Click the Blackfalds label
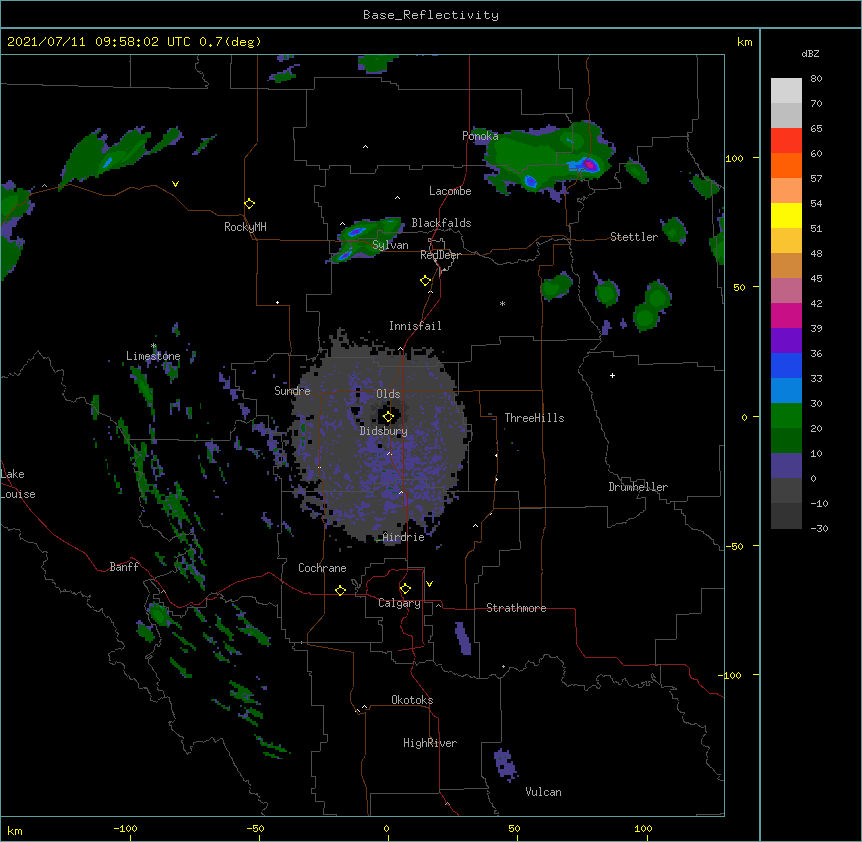The image size is (862, 842). (x=441, y=223)
